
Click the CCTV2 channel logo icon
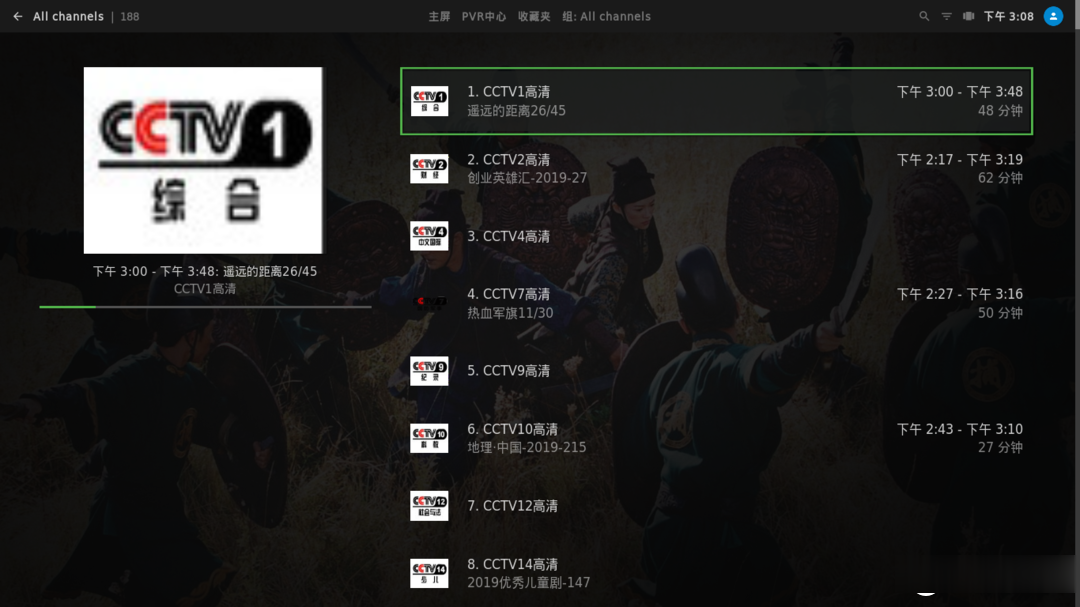click(x=429, y=169)
